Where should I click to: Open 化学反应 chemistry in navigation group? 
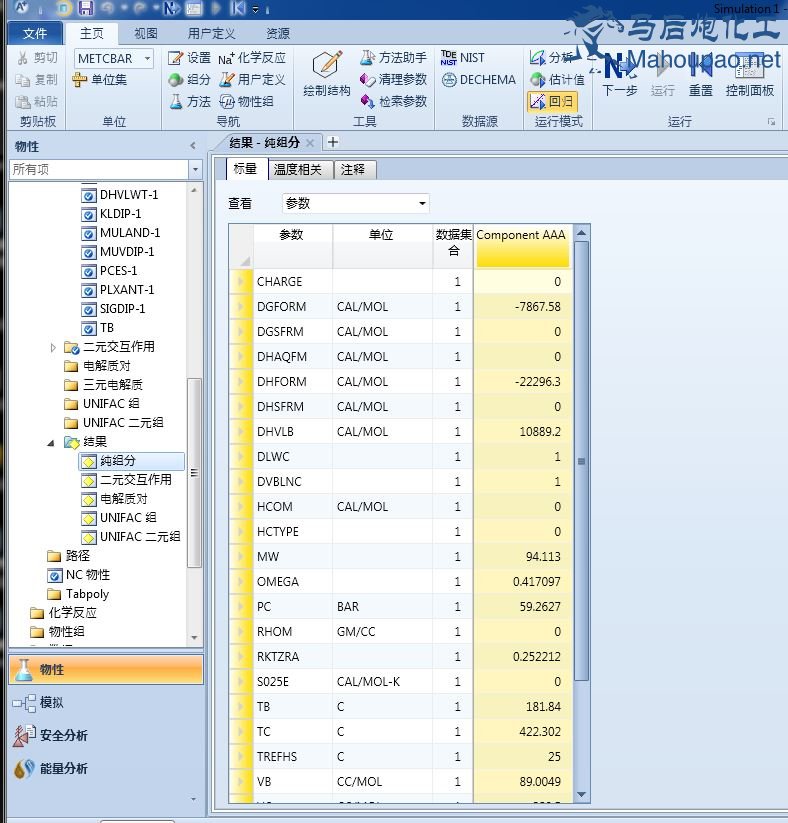click(x=252, y=58)
